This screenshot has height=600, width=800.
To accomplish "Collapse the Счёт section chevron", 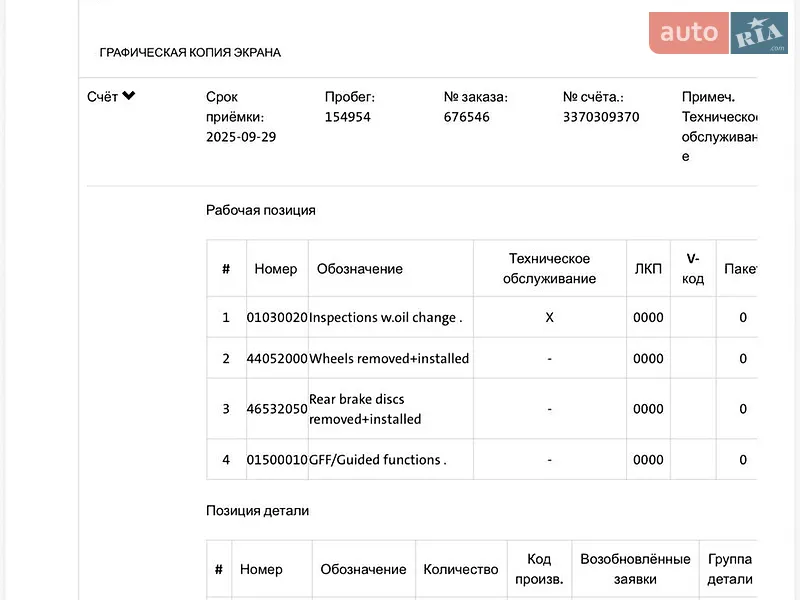I will (129, 96).
